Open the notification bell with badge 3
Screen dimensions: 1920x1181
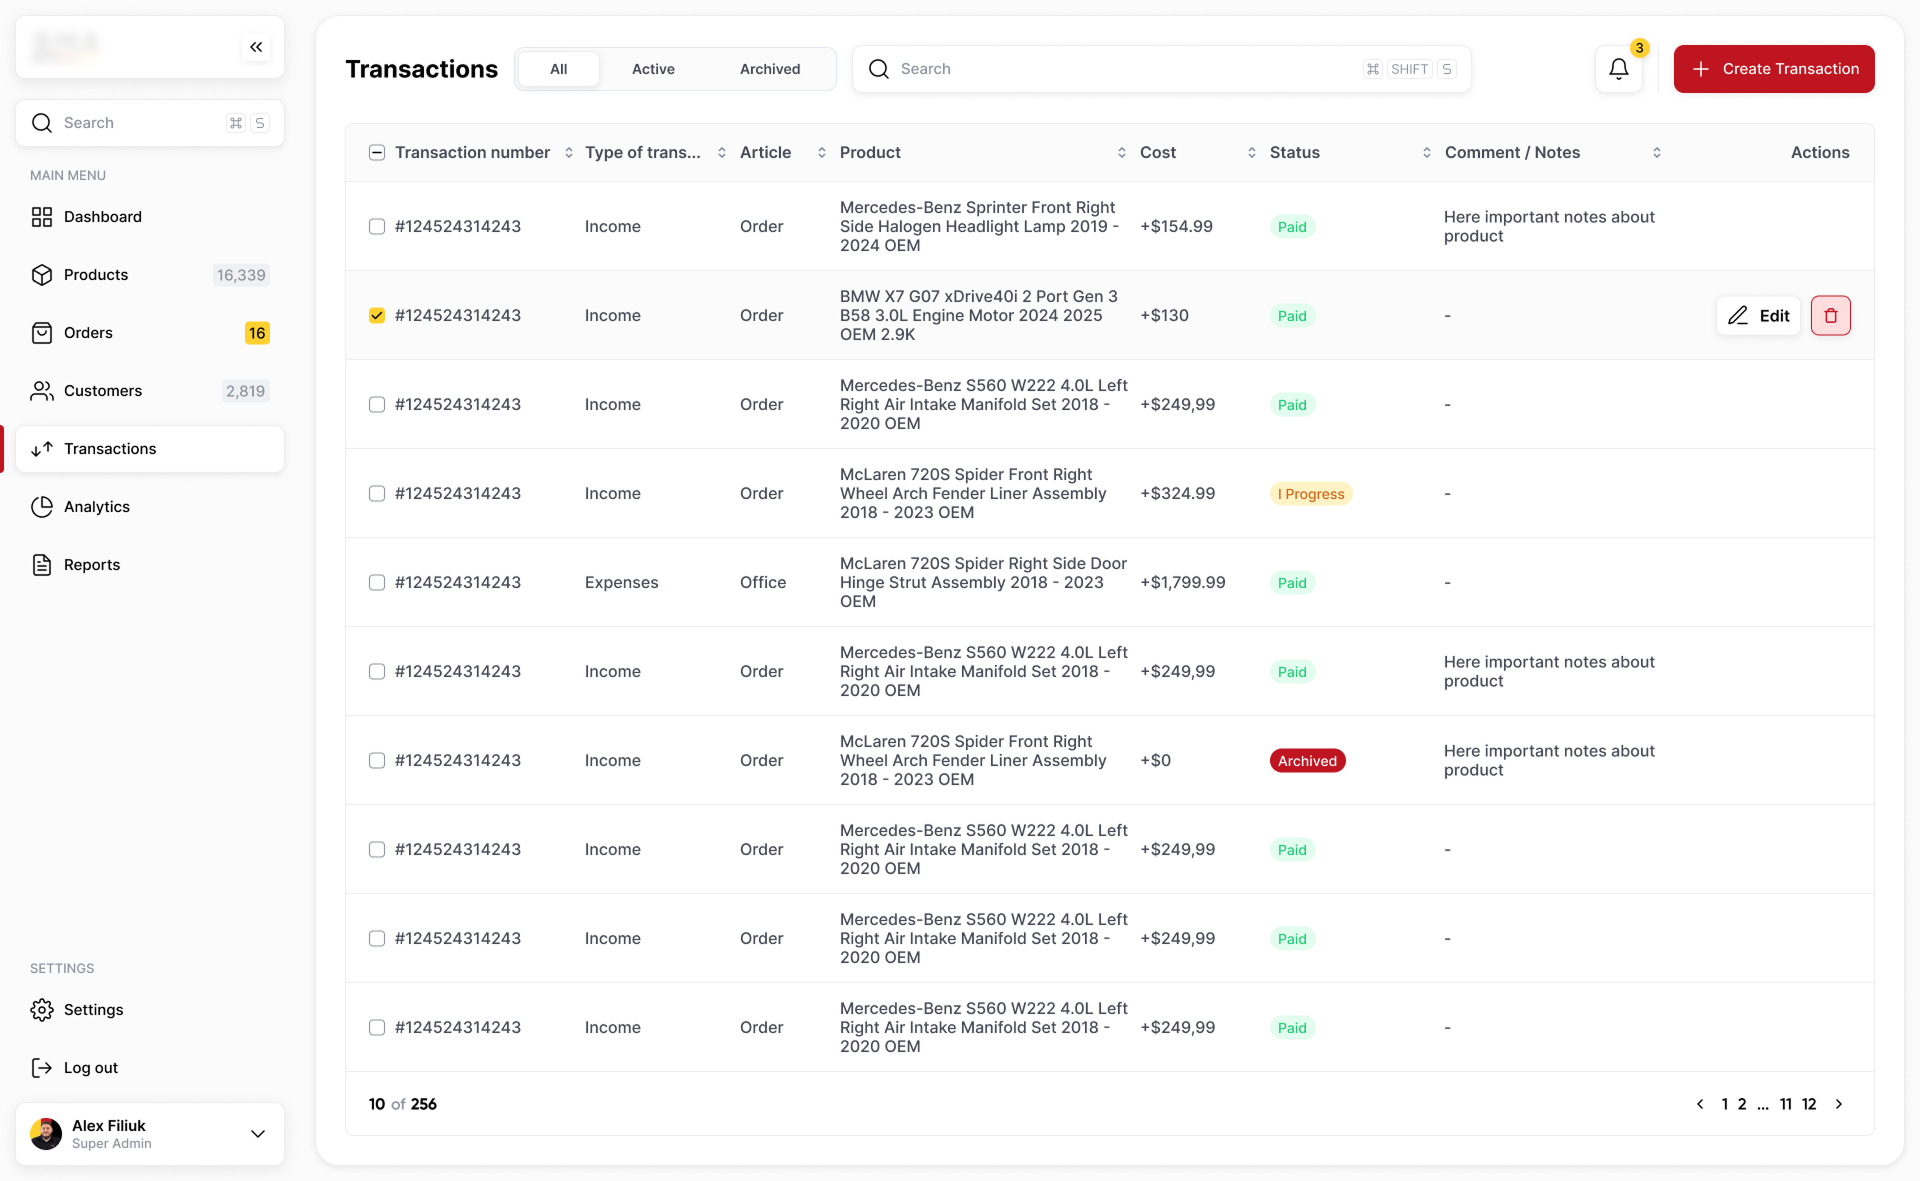[x=1618, y=68]
